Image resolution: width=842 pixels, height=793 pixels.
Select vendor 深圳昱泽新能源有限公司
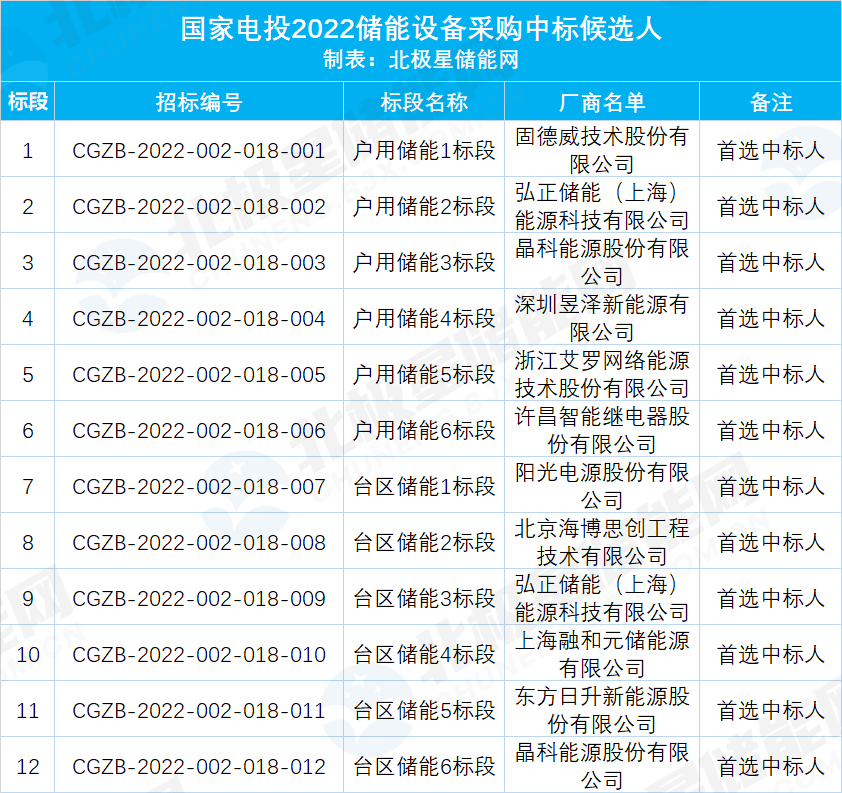(x=602, y=318)
